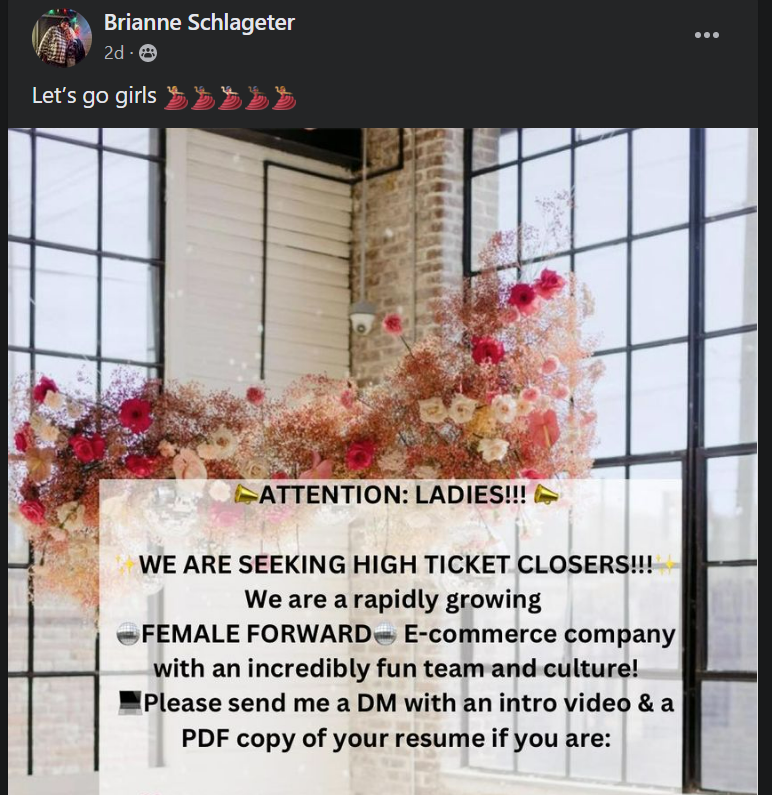Click sparkle emoji after "CLOSERS!!!"

[665, 564]
